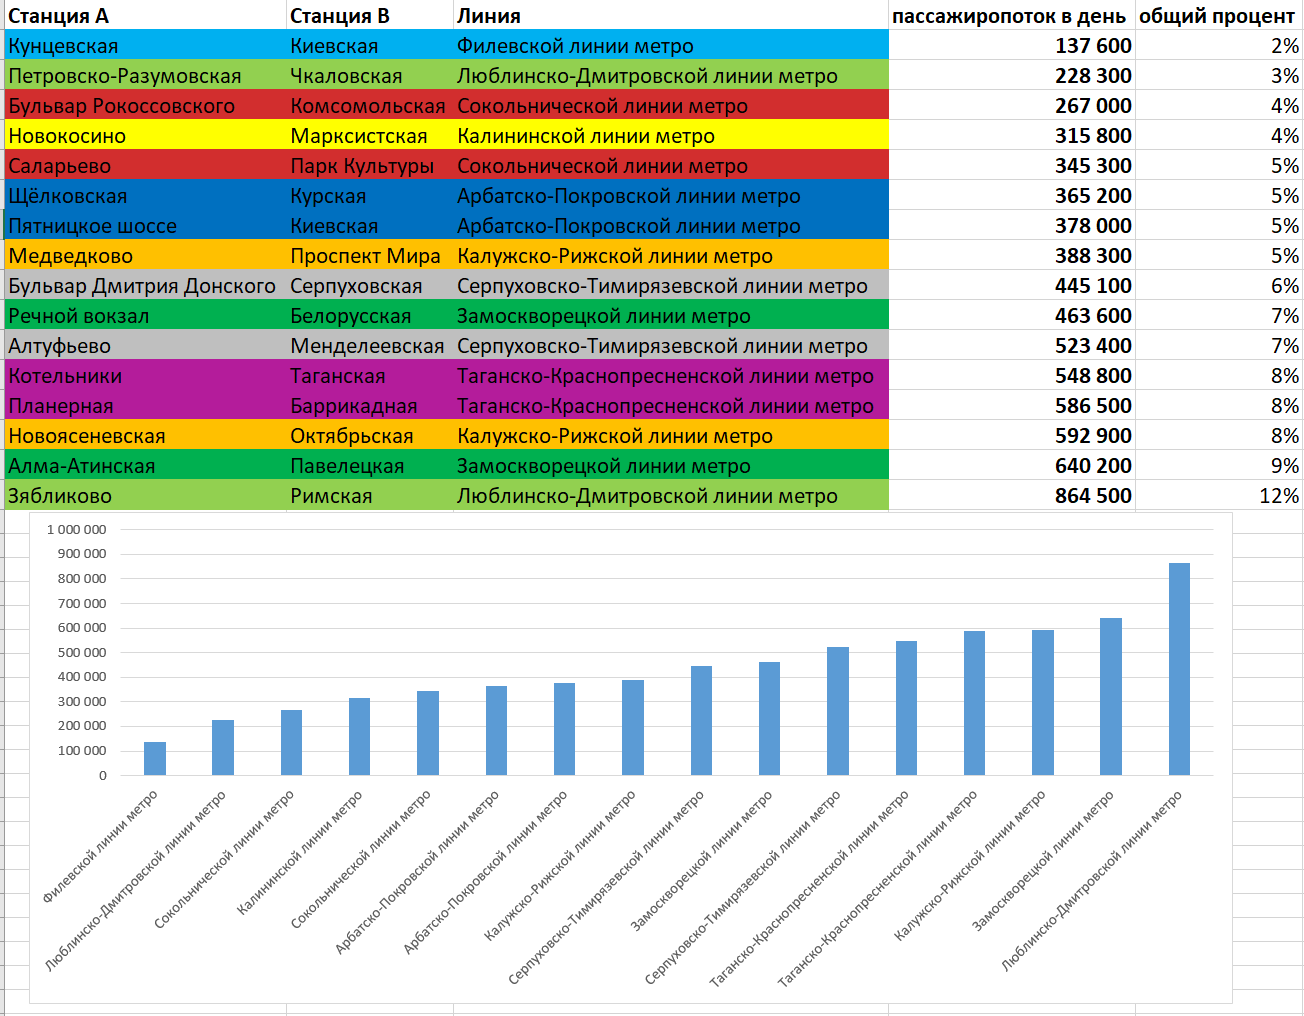The height and width of the screenshot is (1016, 1304).
Task: Select station B cell 'Курская'
Action: pos(369,195)
